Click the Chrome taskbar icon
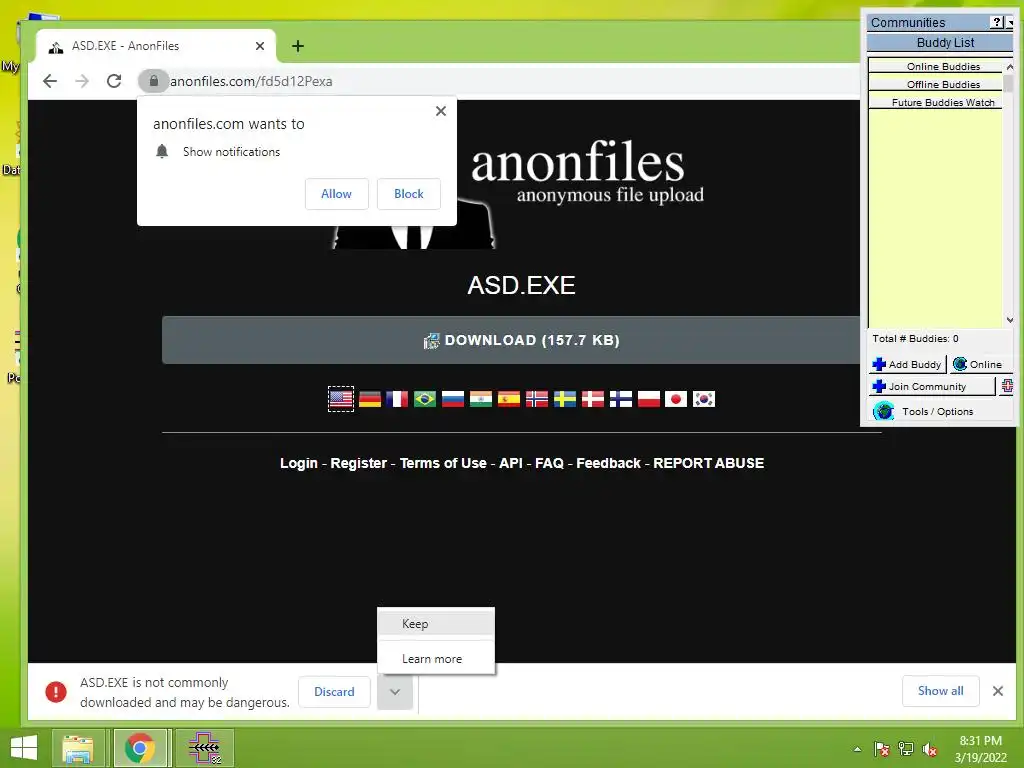 (140, 748)
